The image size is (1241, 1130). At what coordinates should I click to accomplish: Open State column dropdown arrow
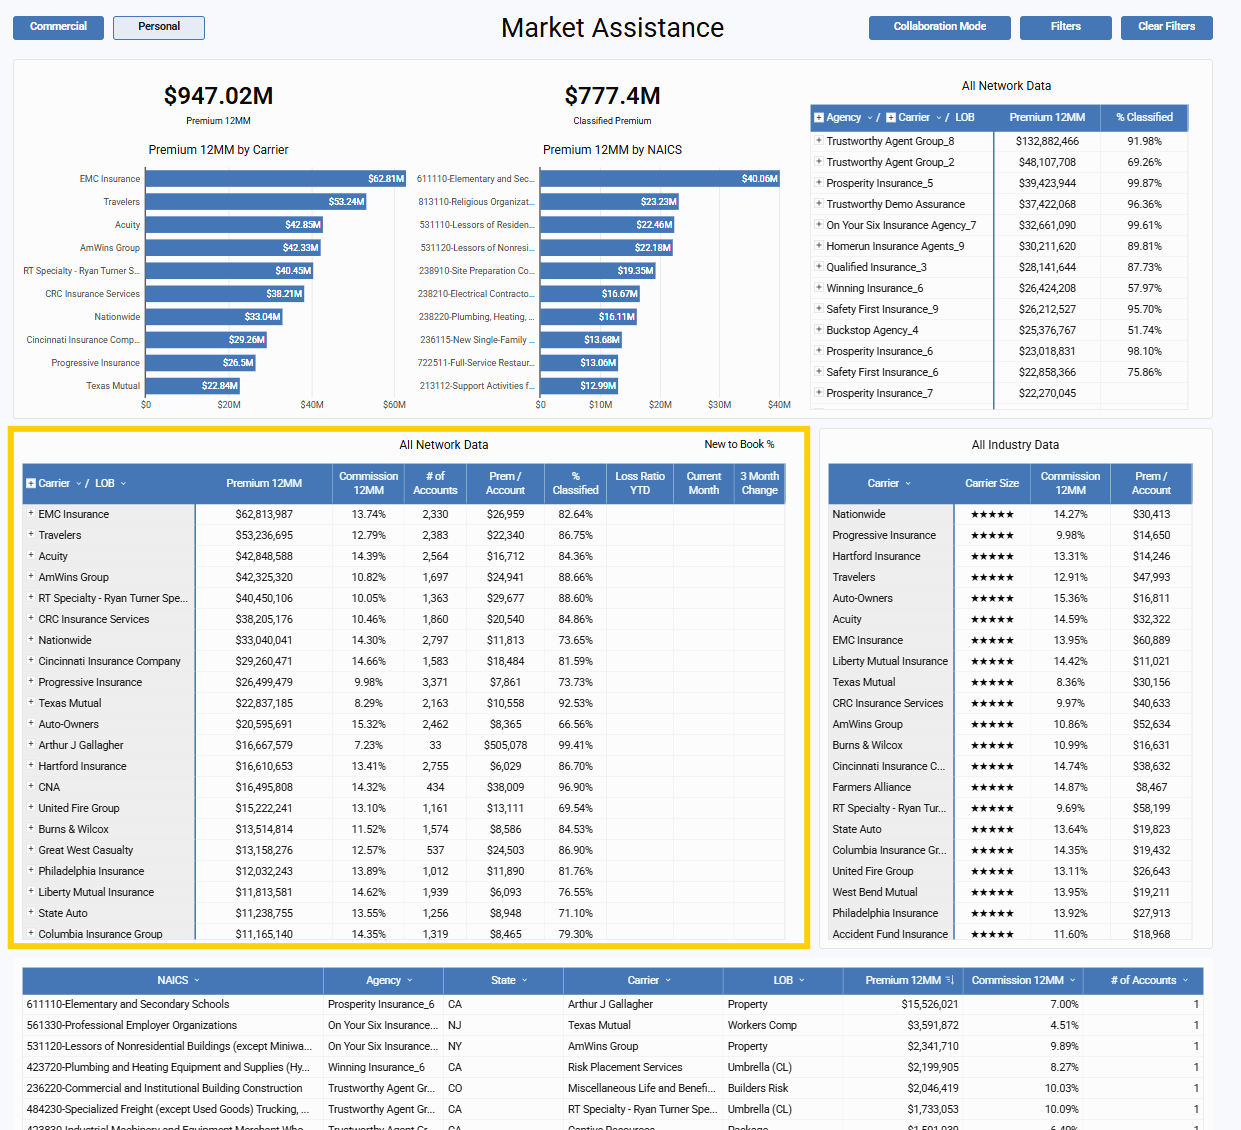point(525,981)
